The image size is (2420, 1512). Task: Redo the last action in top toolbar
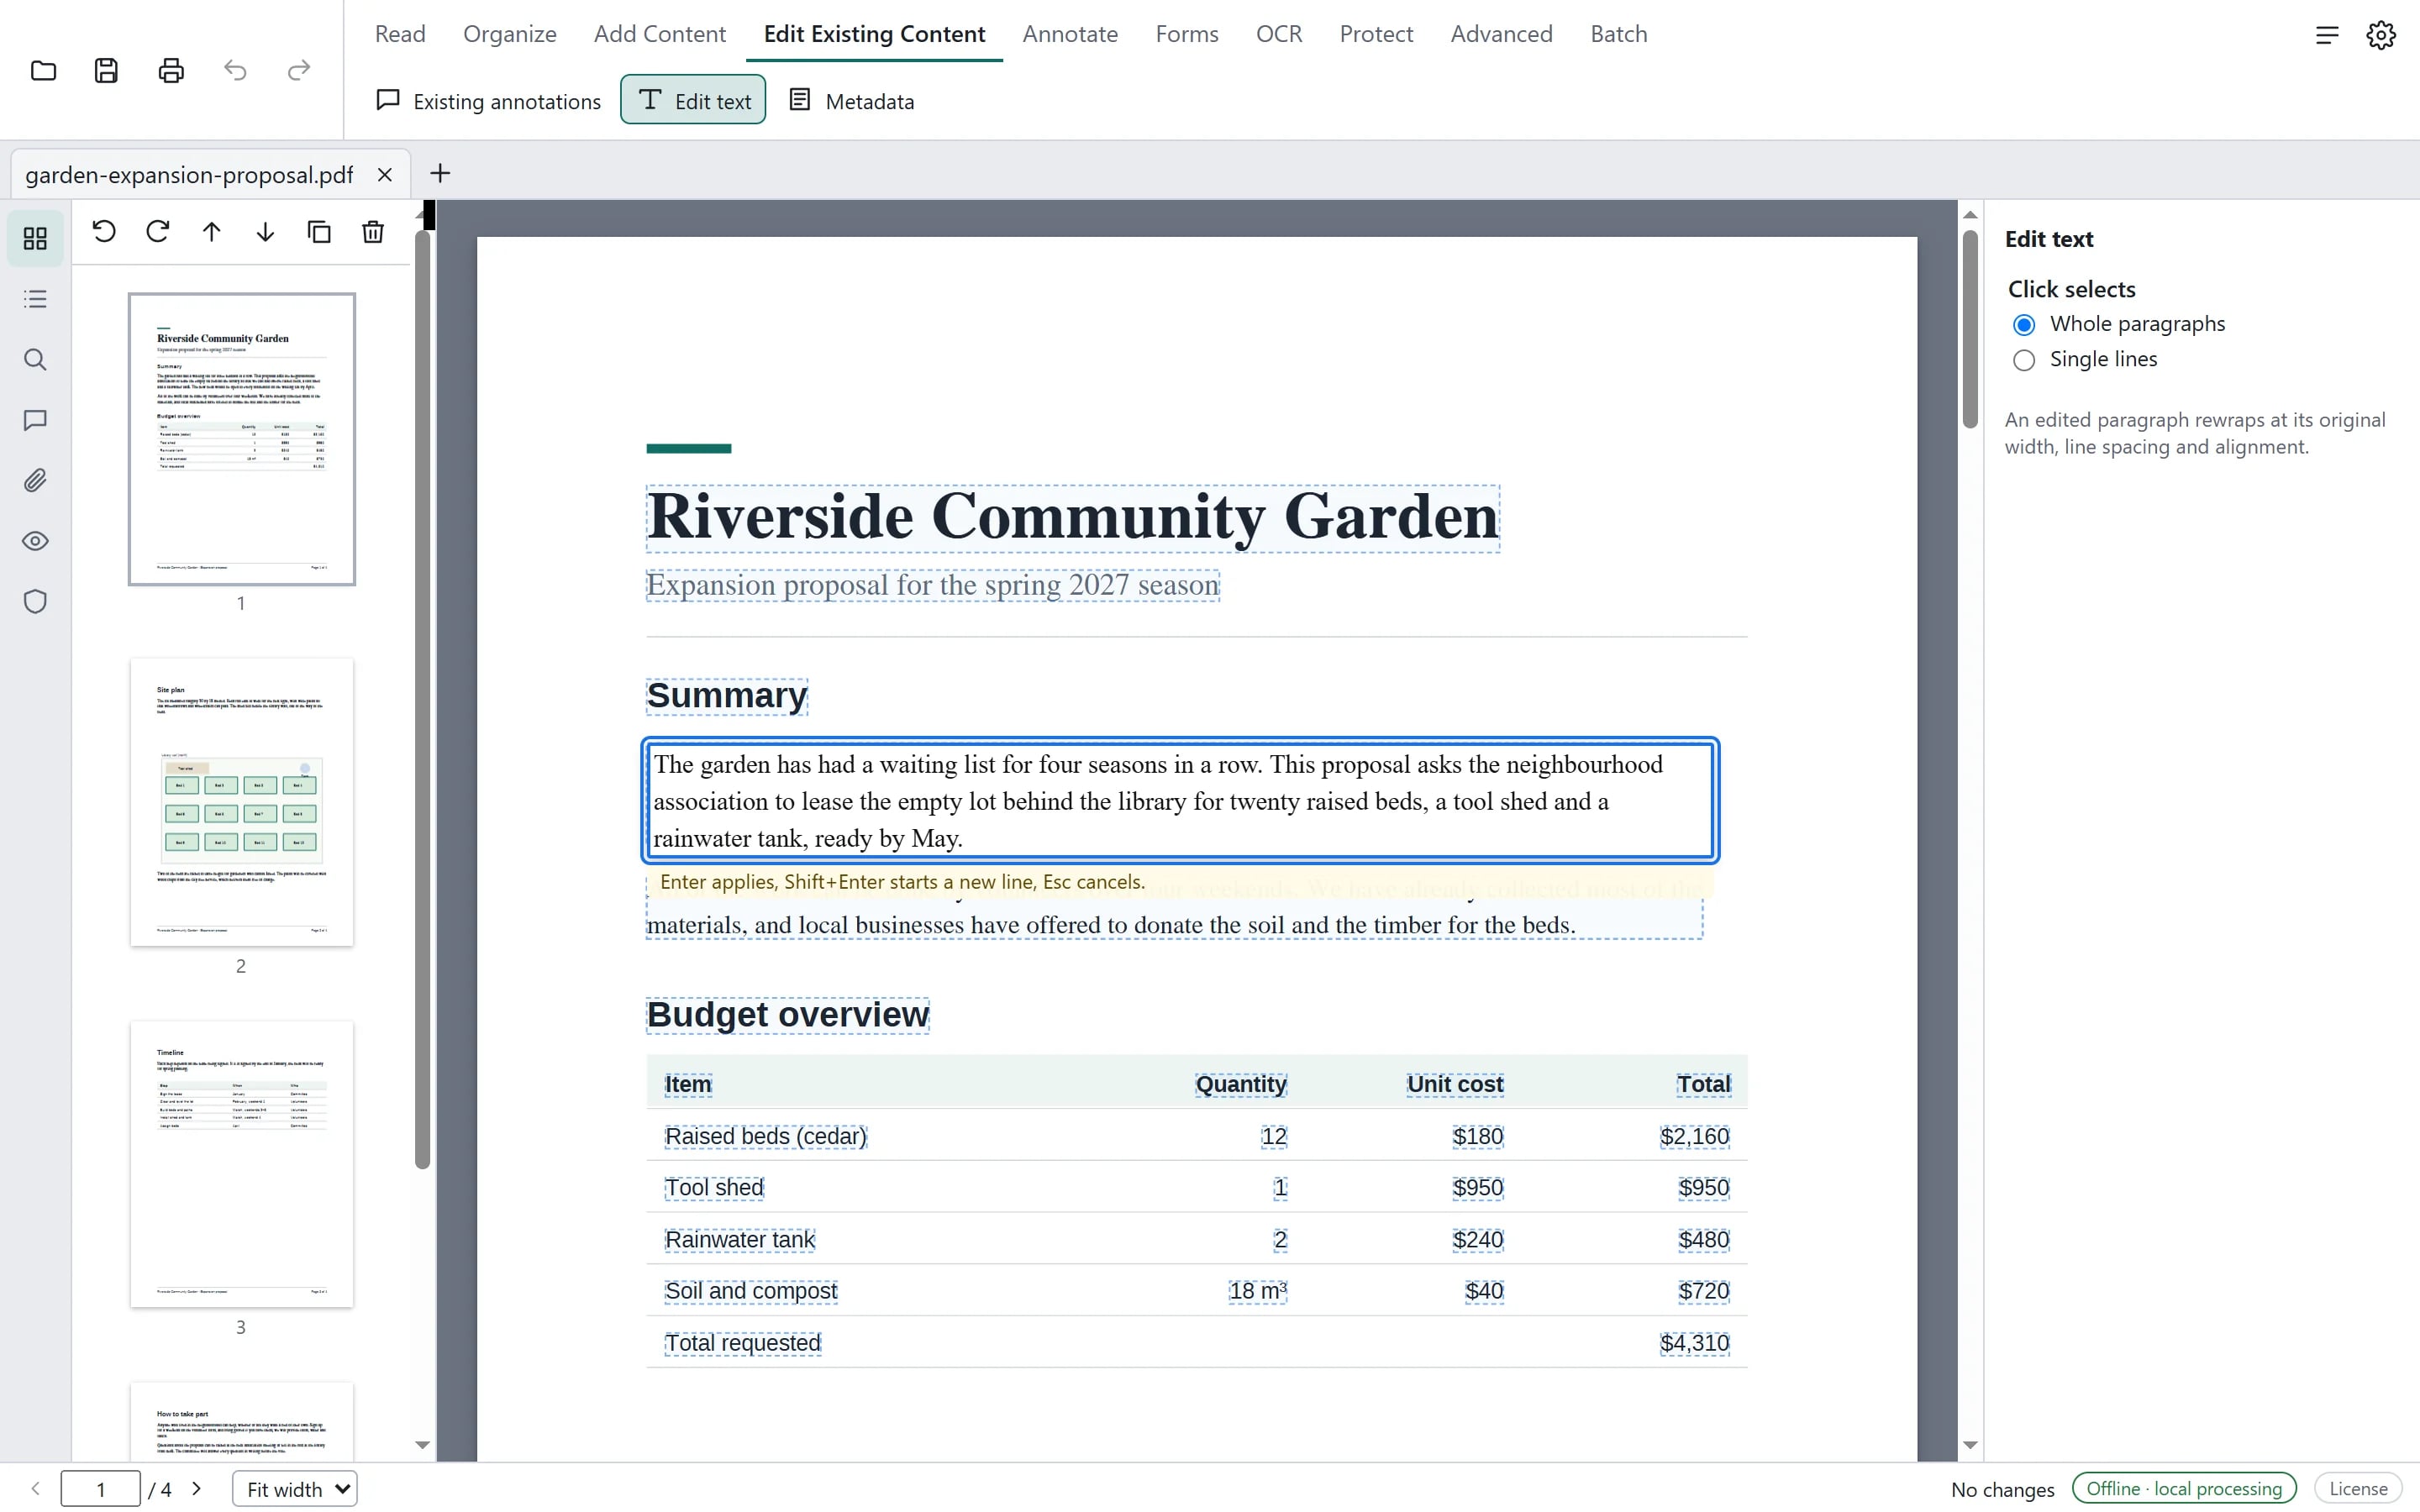point(299,71)
